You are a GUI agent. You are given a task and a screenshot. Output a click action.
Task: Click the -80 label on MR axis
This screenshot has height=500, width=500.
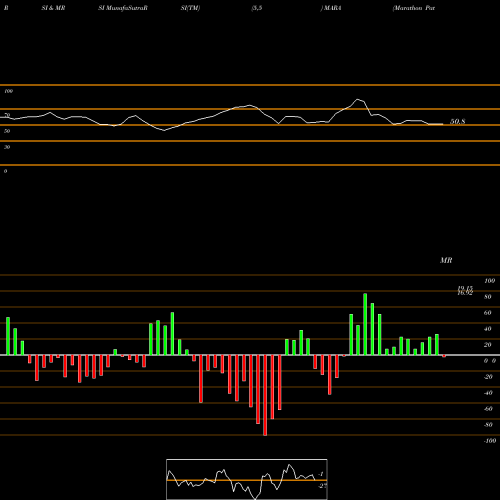pos(488,425)
